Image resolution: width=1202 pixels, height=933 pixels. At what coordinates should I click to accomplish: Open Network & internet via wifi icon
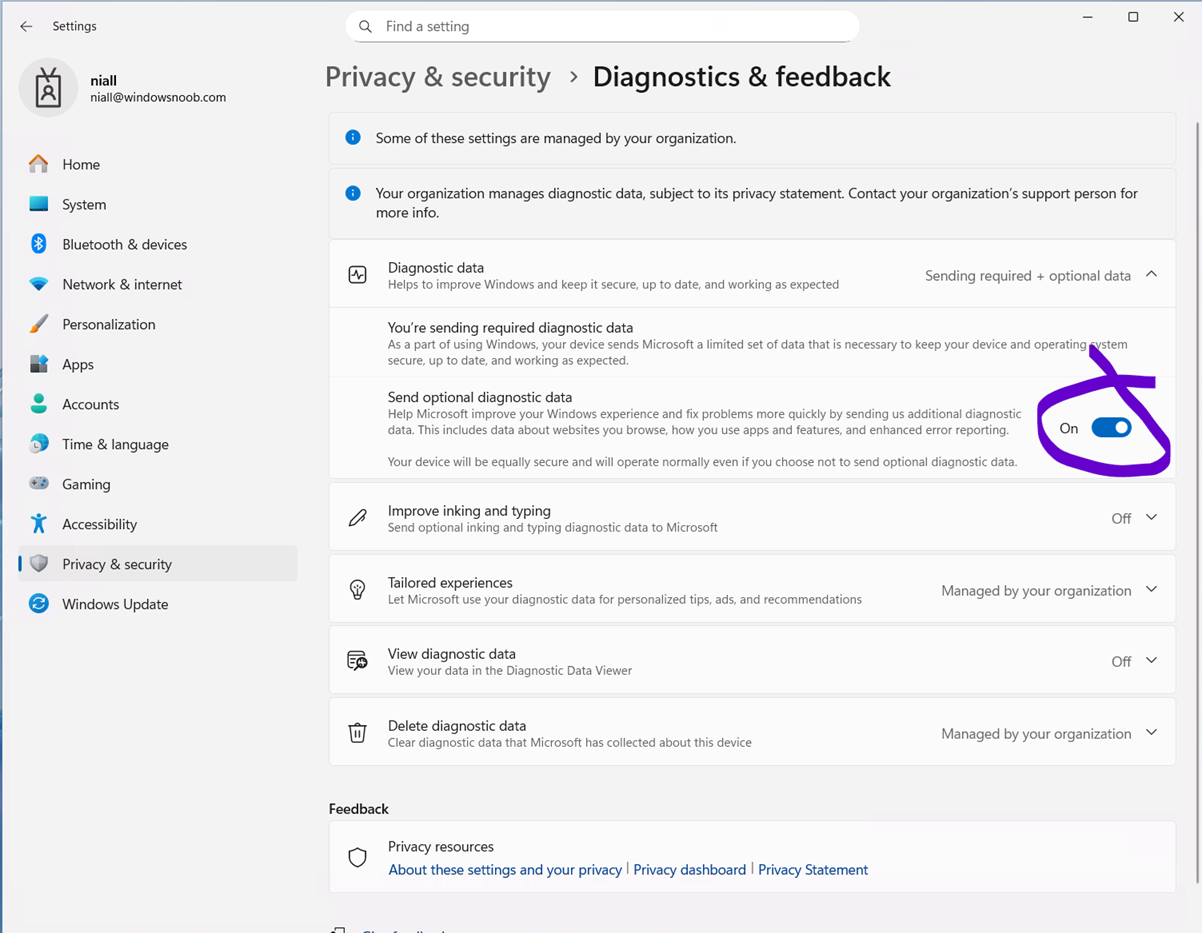click(39, 284)
